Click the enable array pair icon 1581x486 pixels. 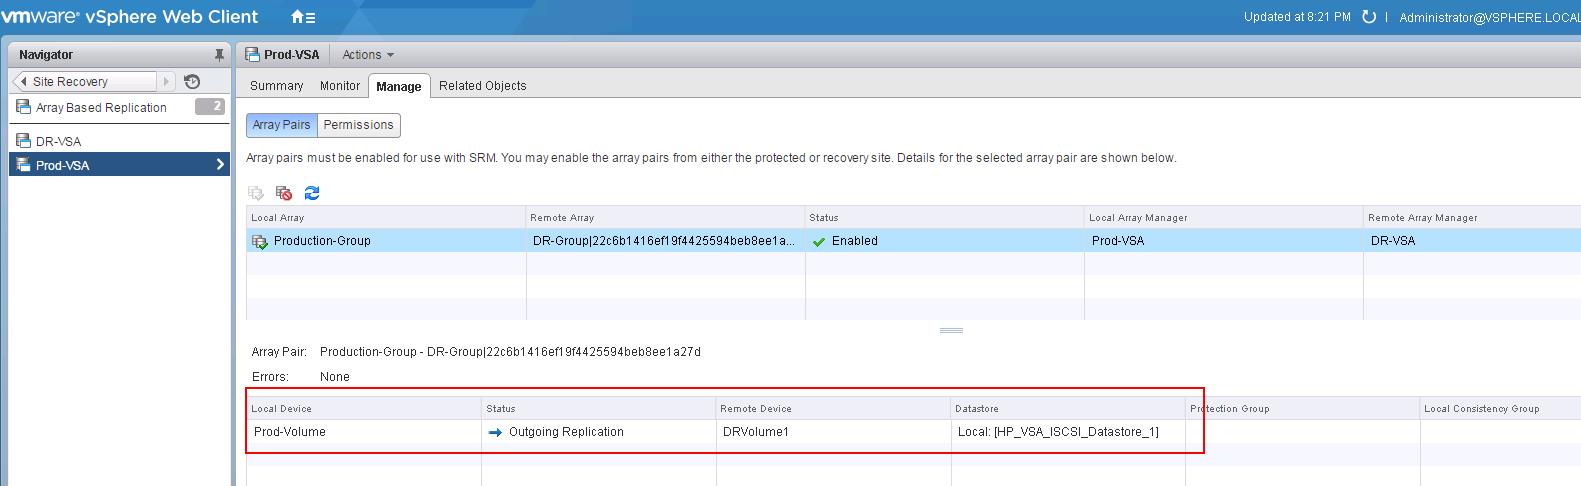pos(257,193)
